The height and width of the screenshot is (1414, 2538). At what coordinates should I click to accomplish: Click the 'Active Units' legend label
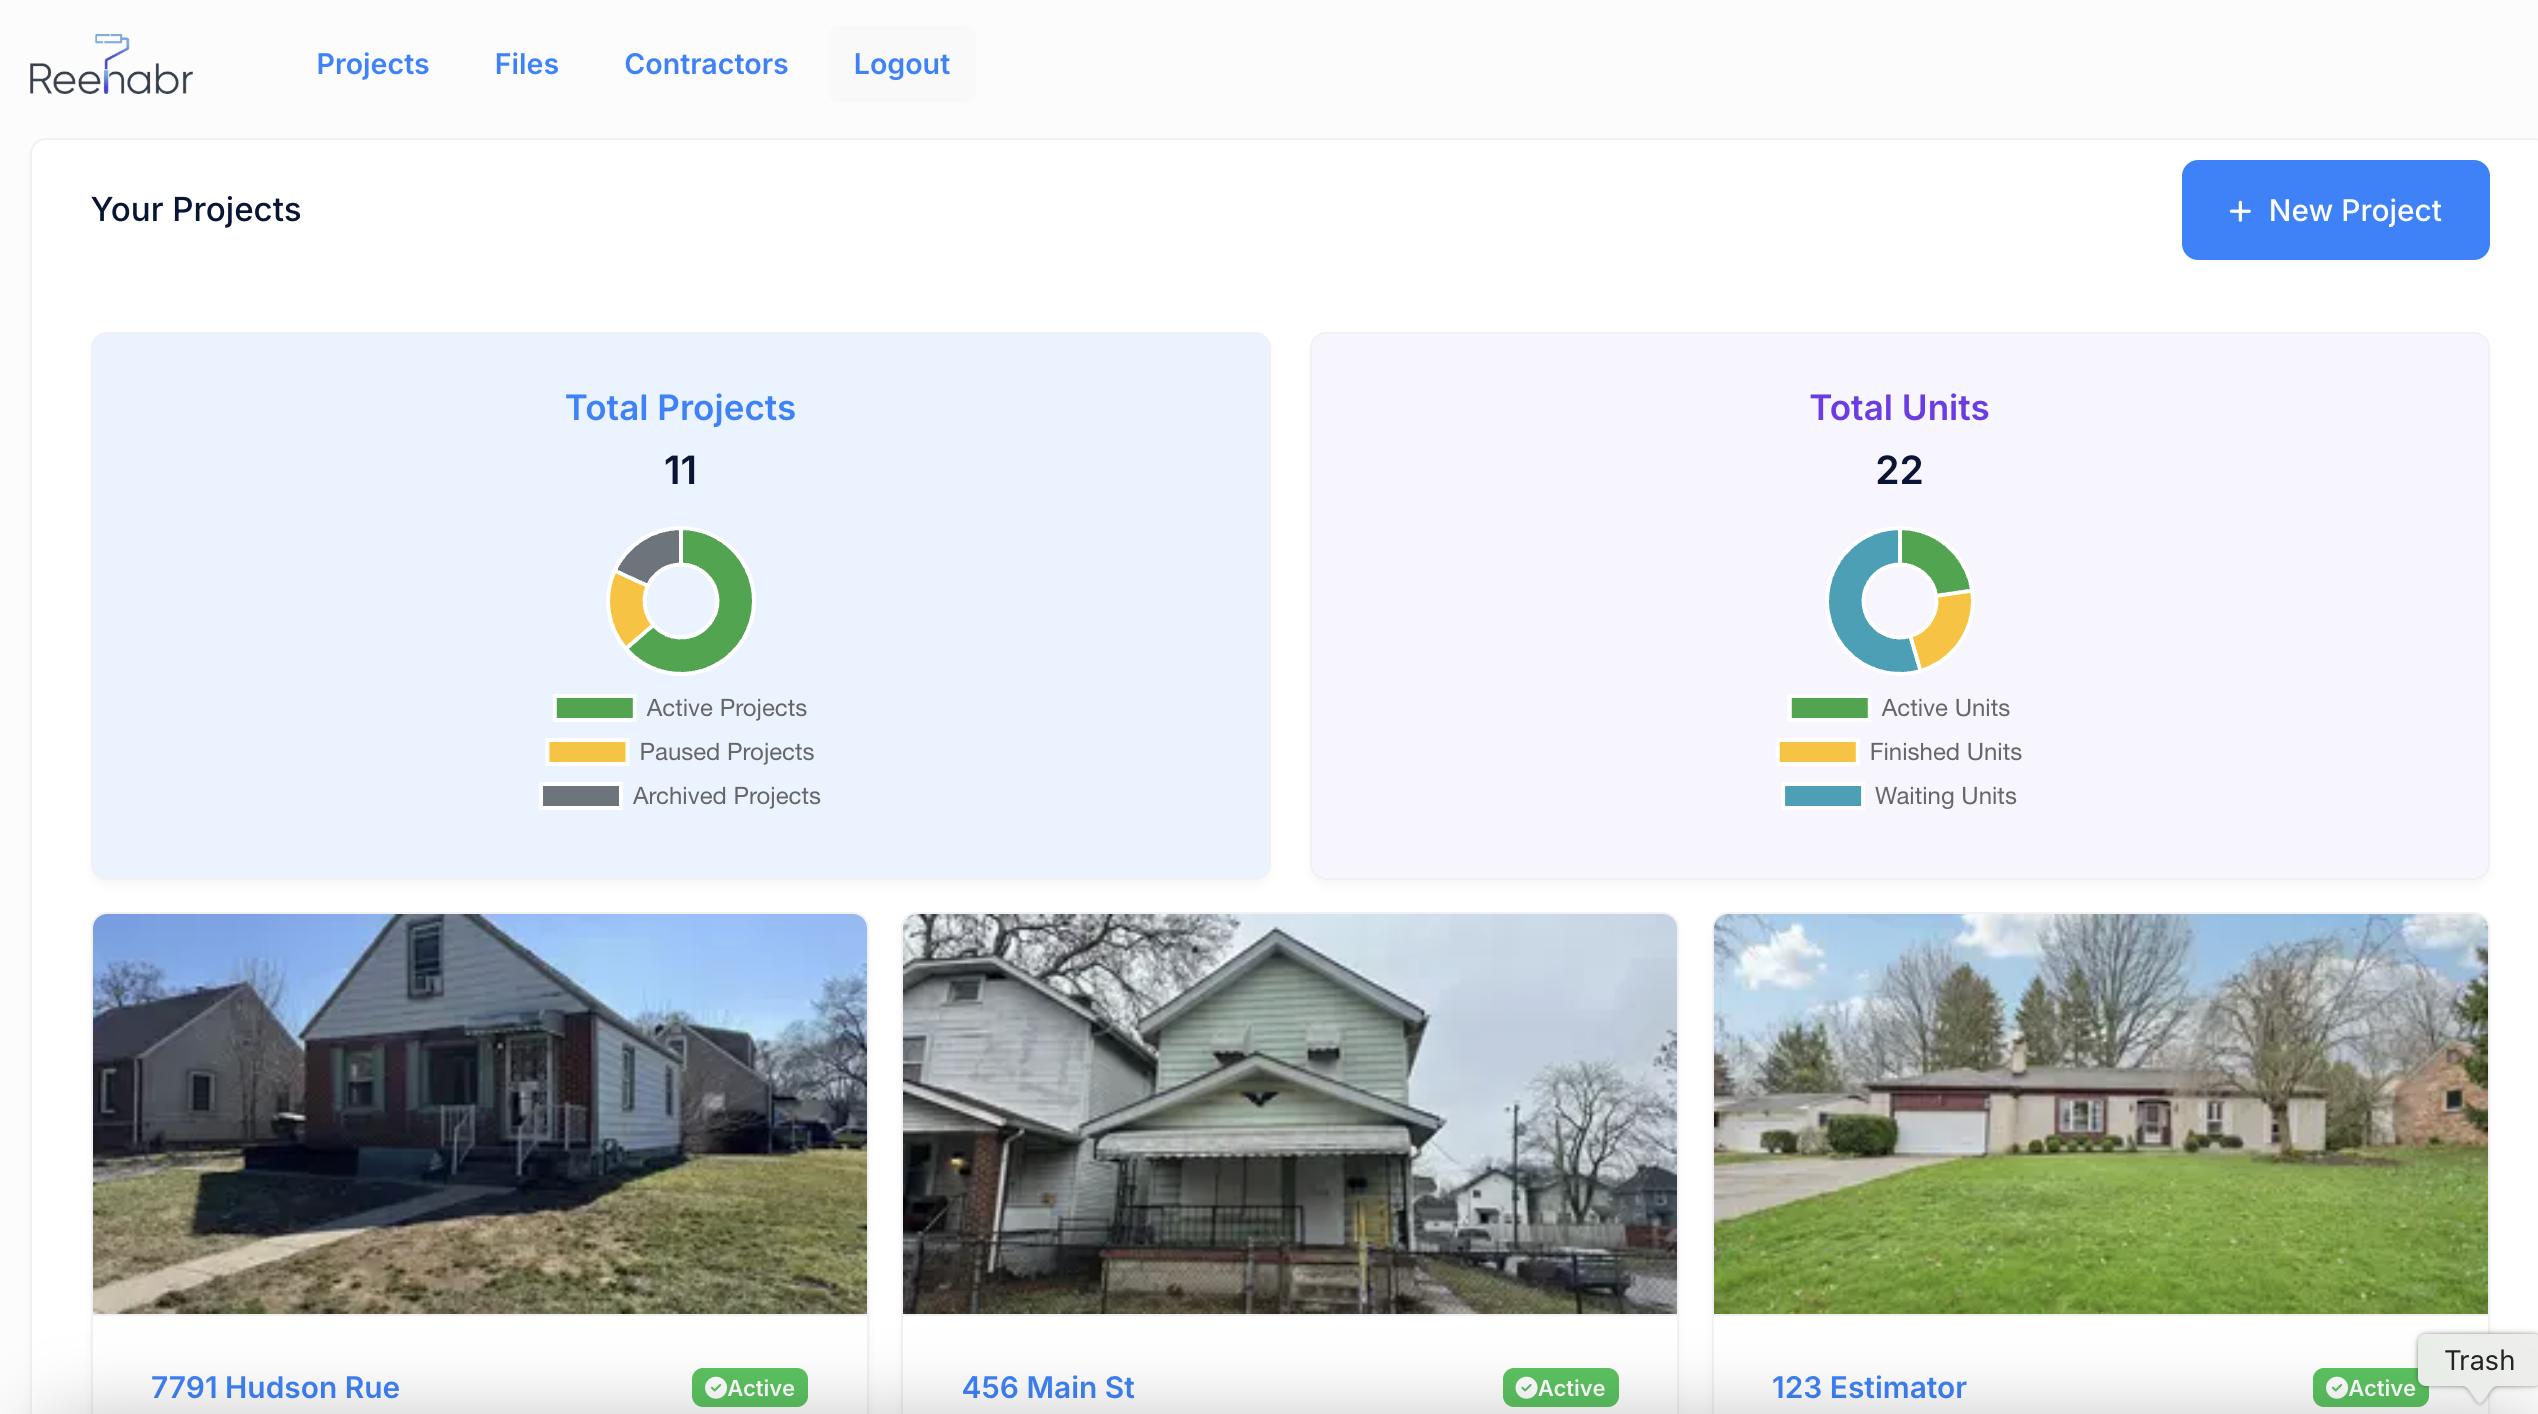1945,708
